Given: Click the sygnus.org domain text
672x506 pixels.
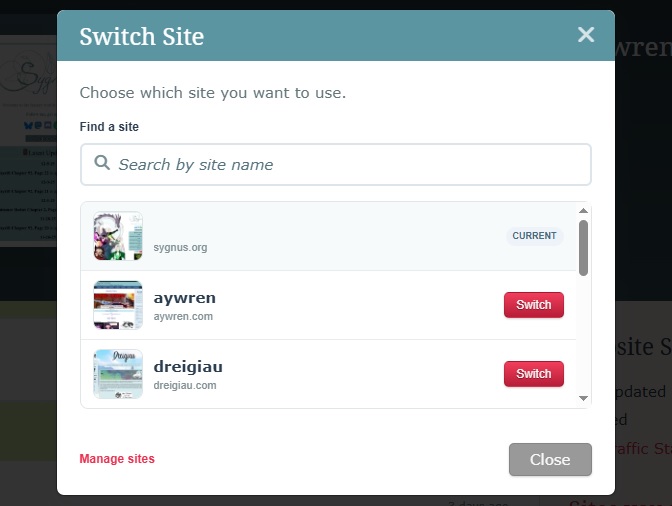Looking at the screenshot, I should (180, 248).
